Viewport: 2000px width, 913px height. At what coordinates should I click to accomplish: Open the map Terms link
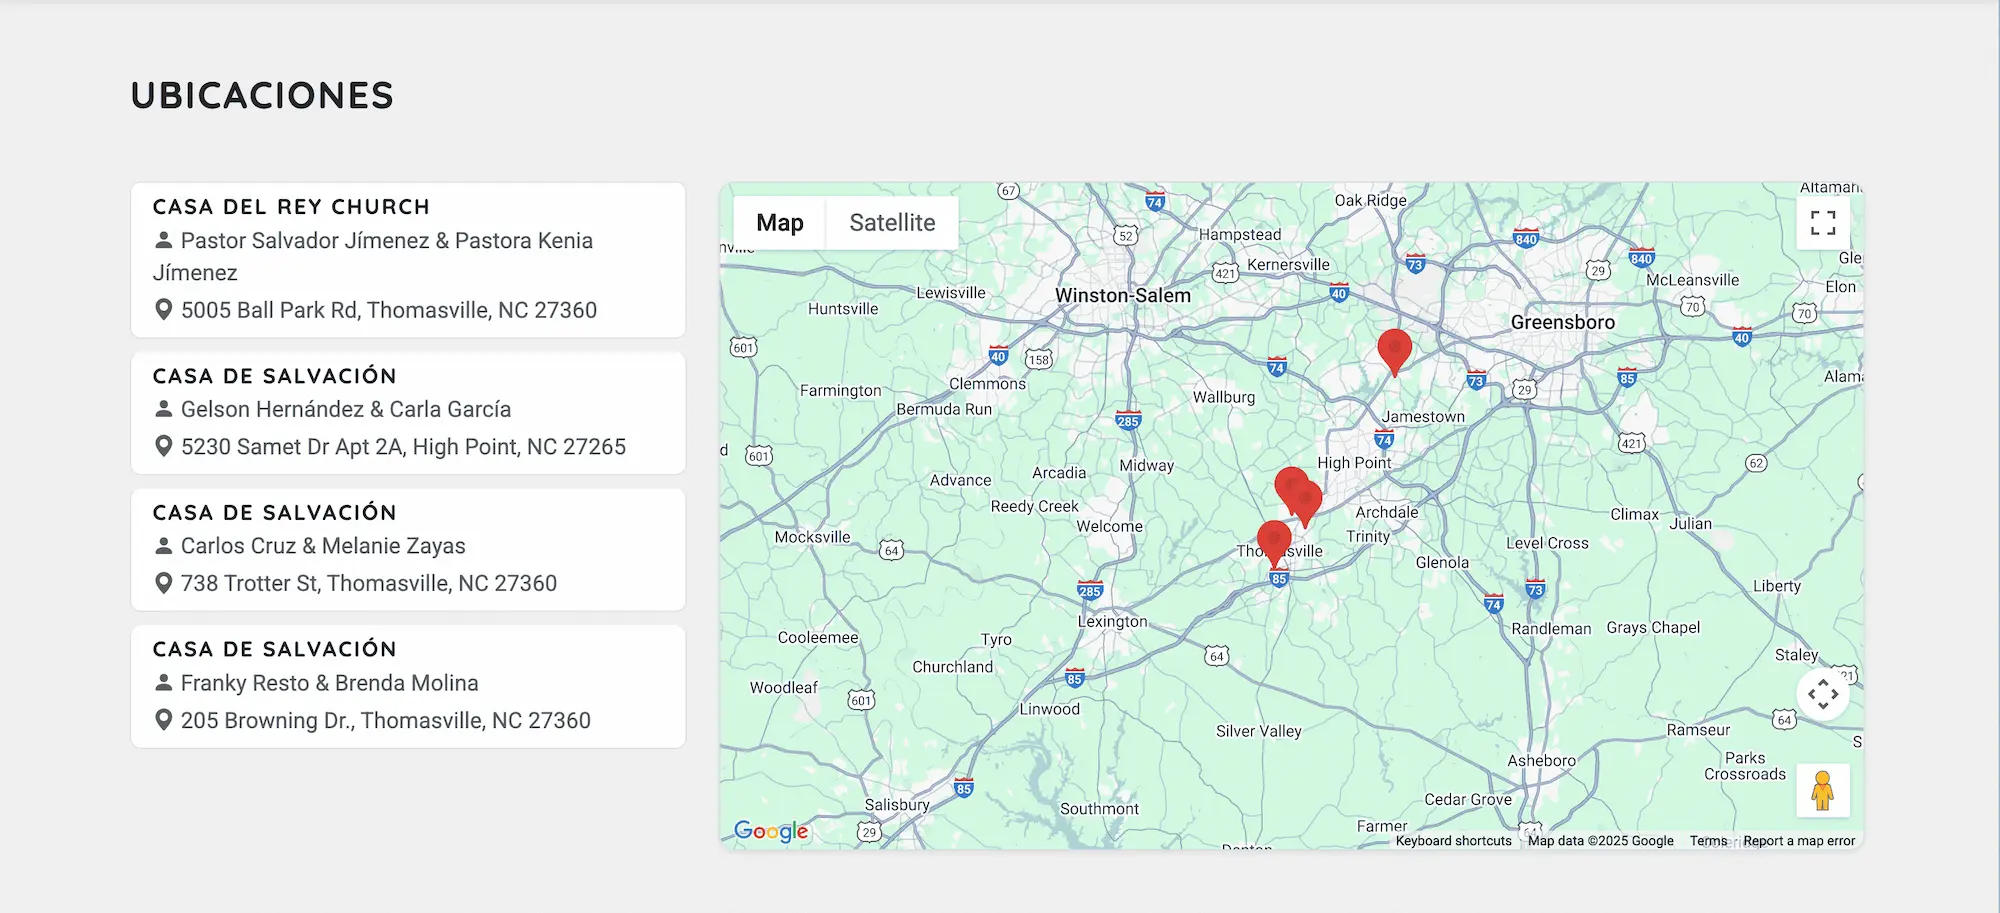pyautogui.click(x=1708, y=841)
